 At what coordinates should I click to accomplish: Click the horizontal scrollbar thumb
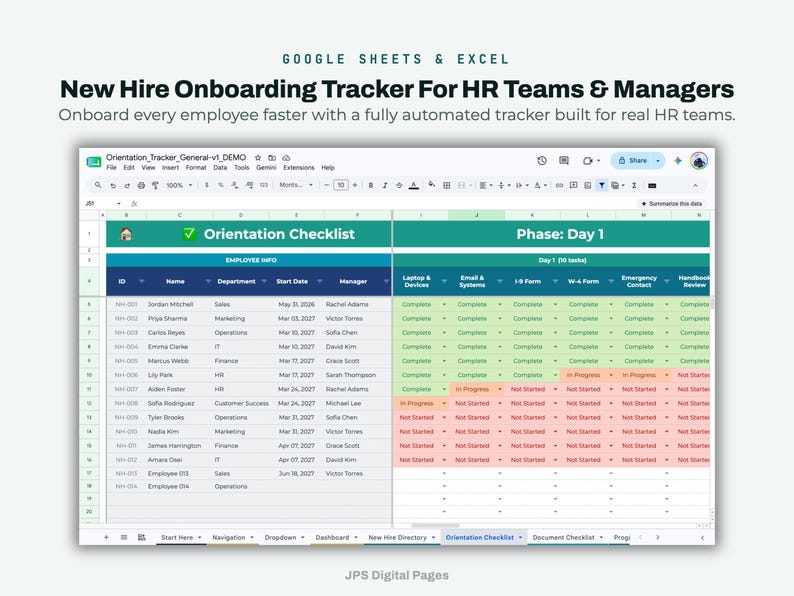tap(435, 526)
